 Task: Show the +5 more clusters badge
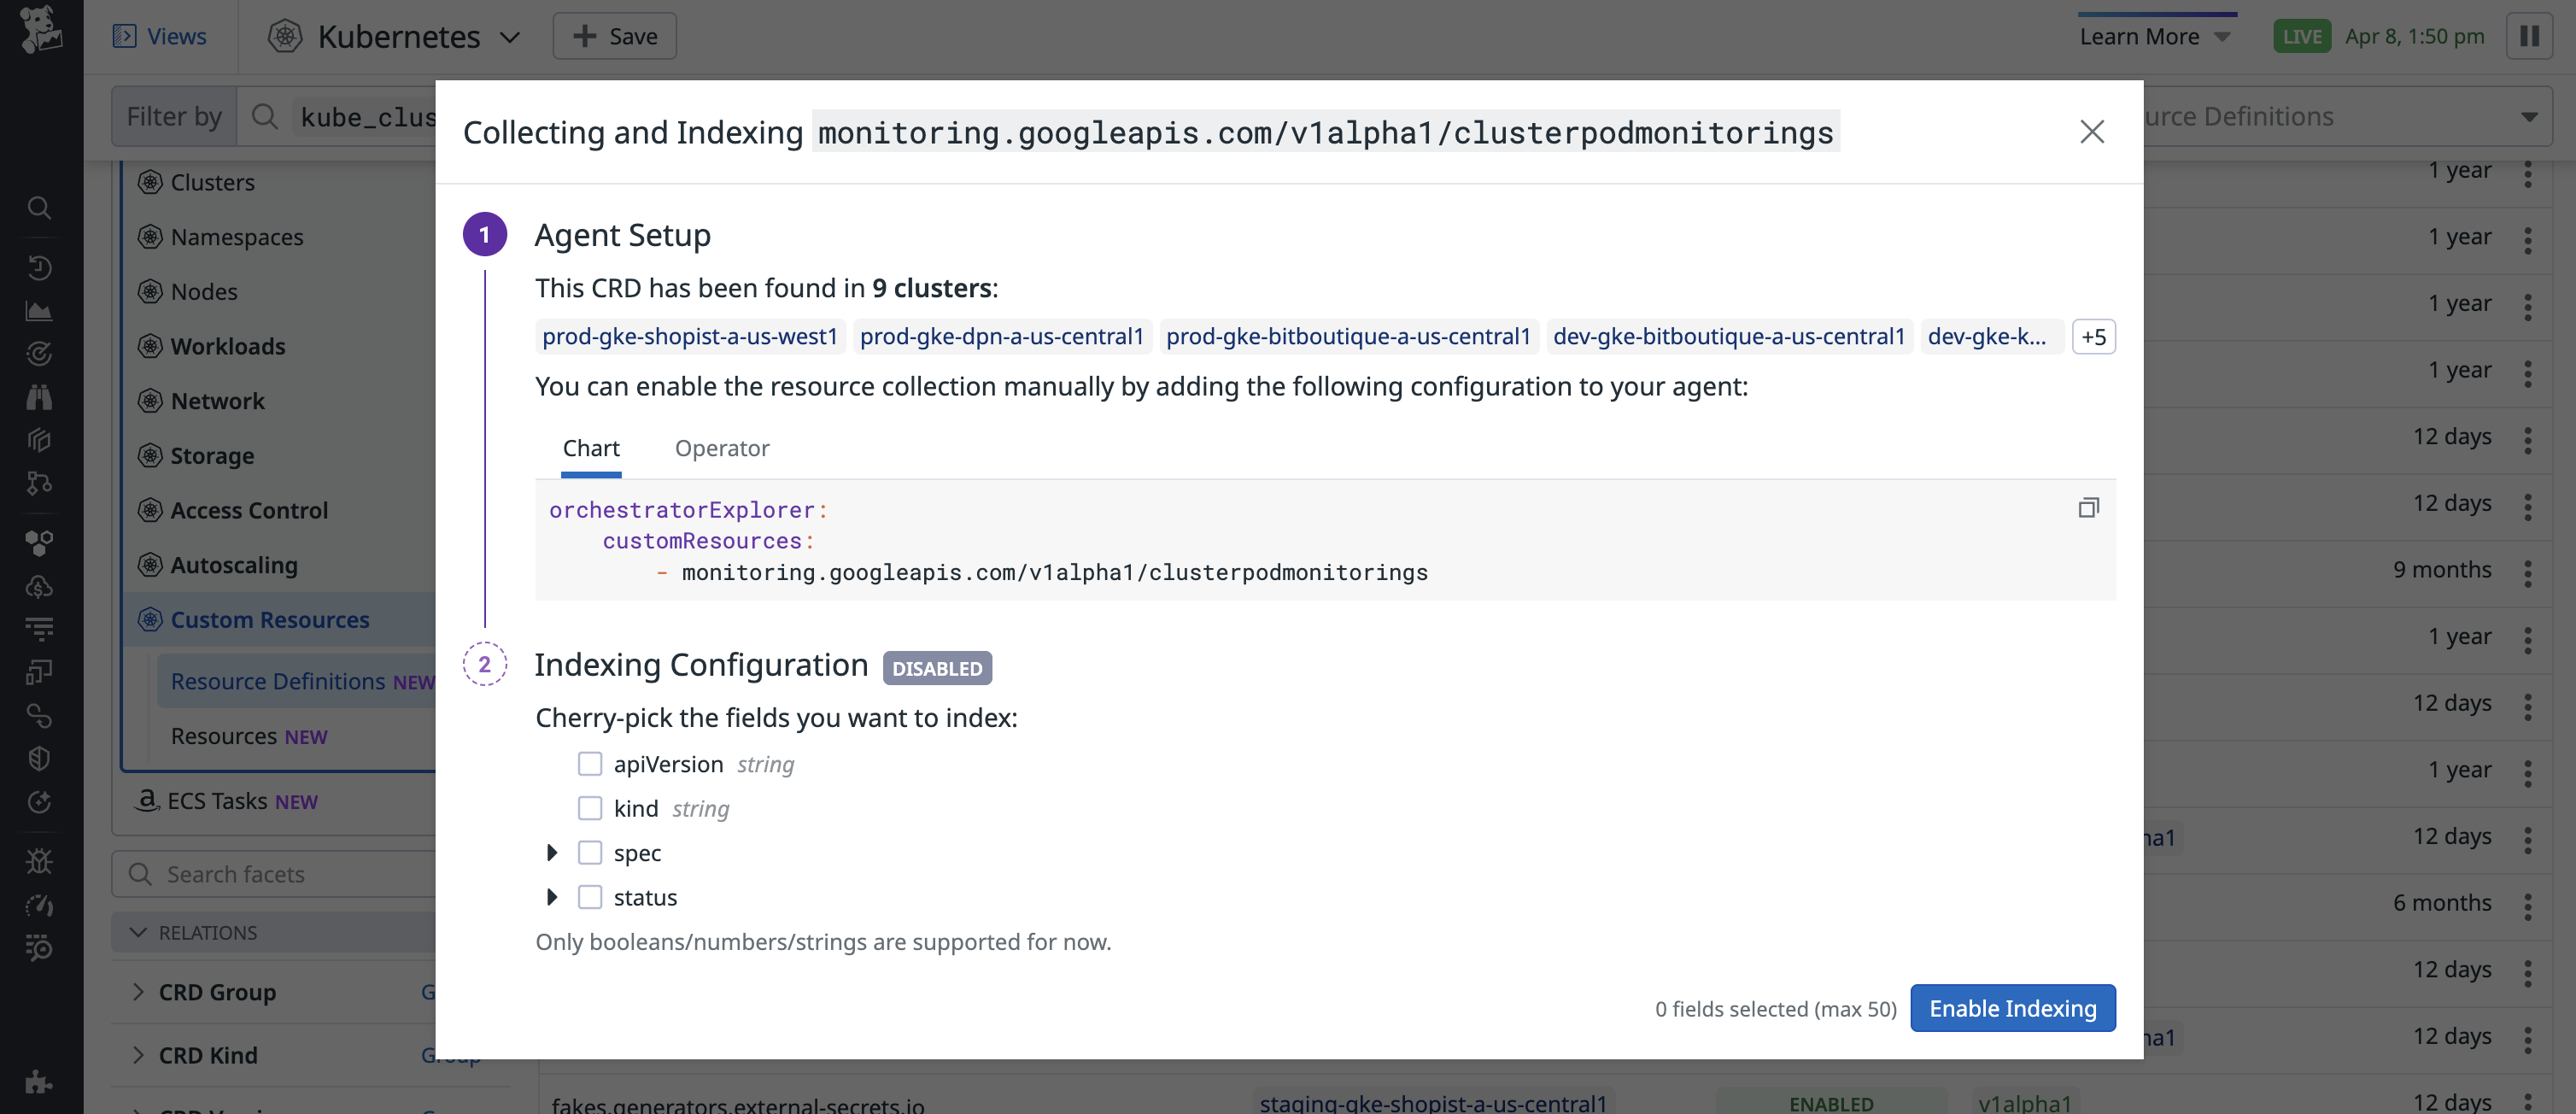coord(2093,337)
